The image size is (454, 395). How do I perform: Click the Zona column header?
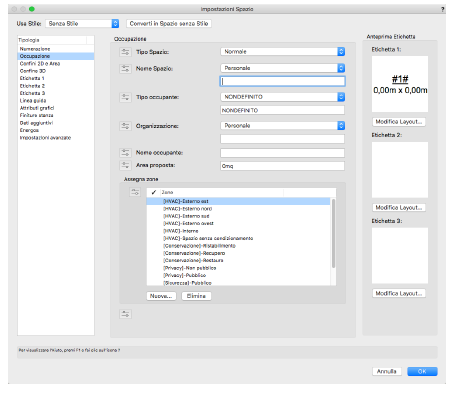[222, 192]
